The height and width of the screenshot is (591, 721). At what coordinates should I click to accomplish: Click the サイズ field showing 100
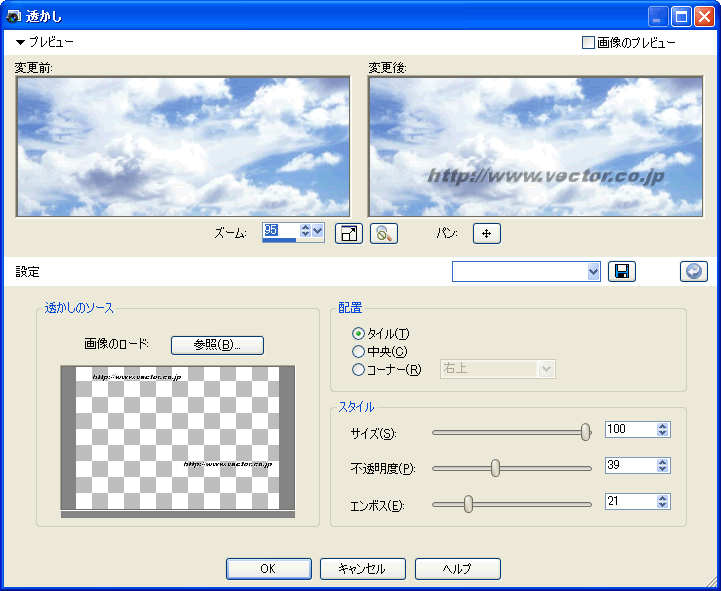(x=631, y=430)
